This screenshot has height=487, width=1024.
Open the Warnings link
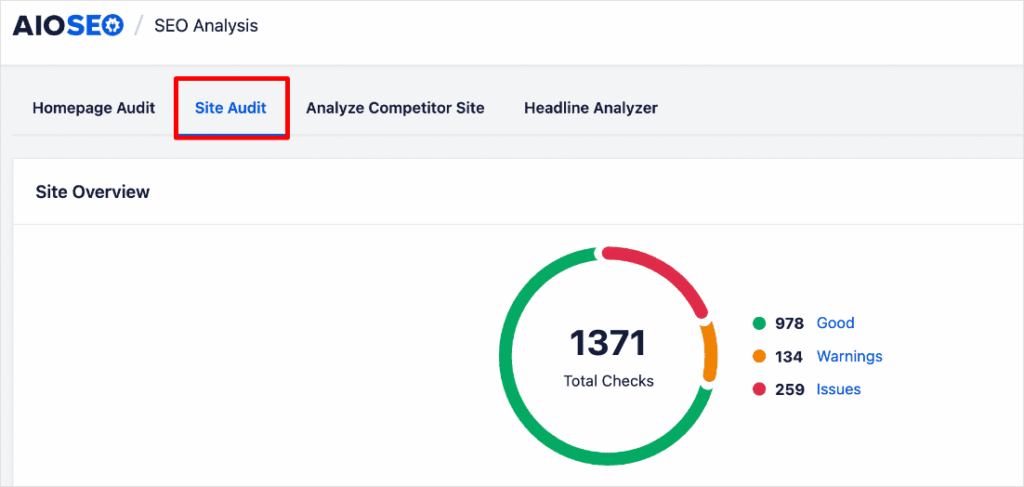850,356
